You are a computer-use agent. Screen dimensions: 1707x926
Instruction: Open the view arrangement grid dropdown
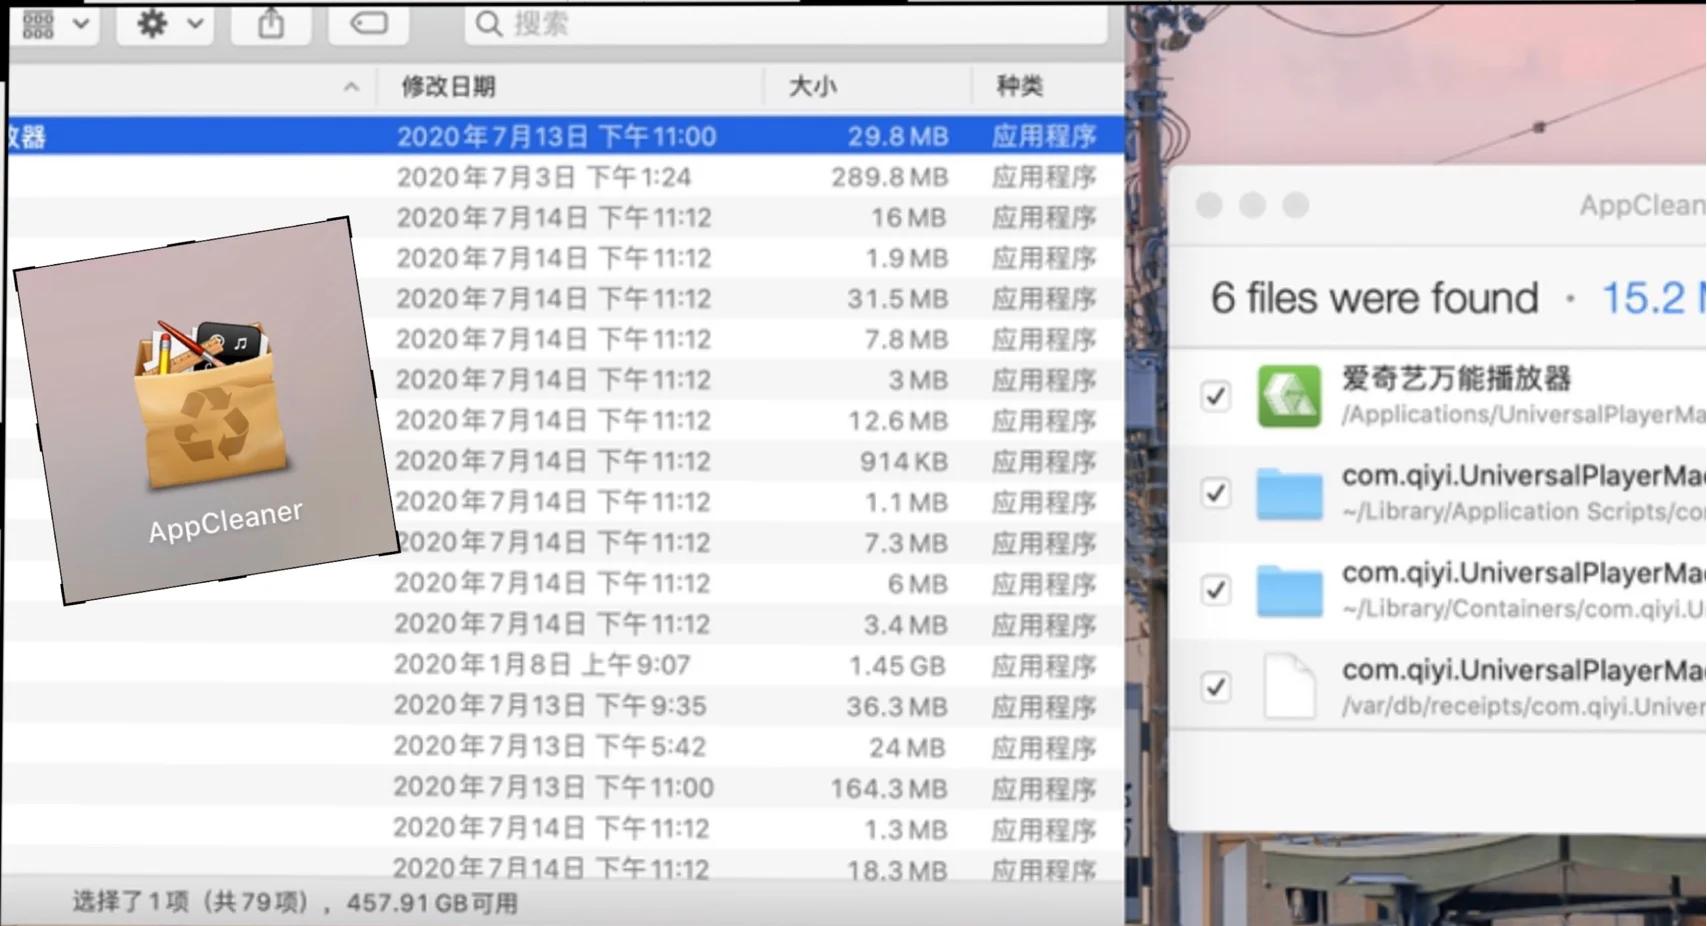point(56,23)
